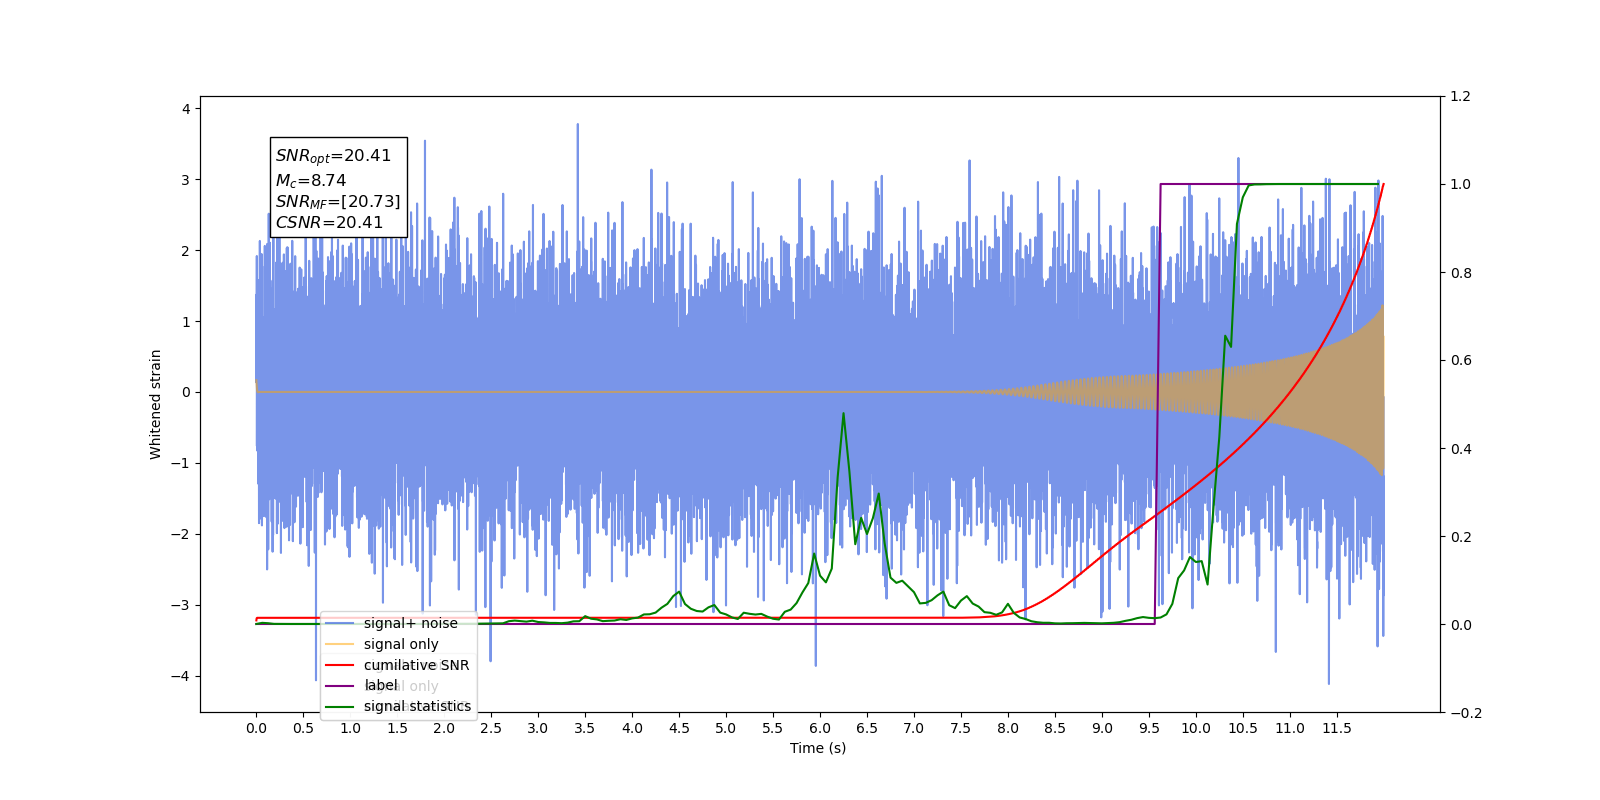Click the left y-axis tick label −4
The image size is (1600, 800).
tap(180, 676)
